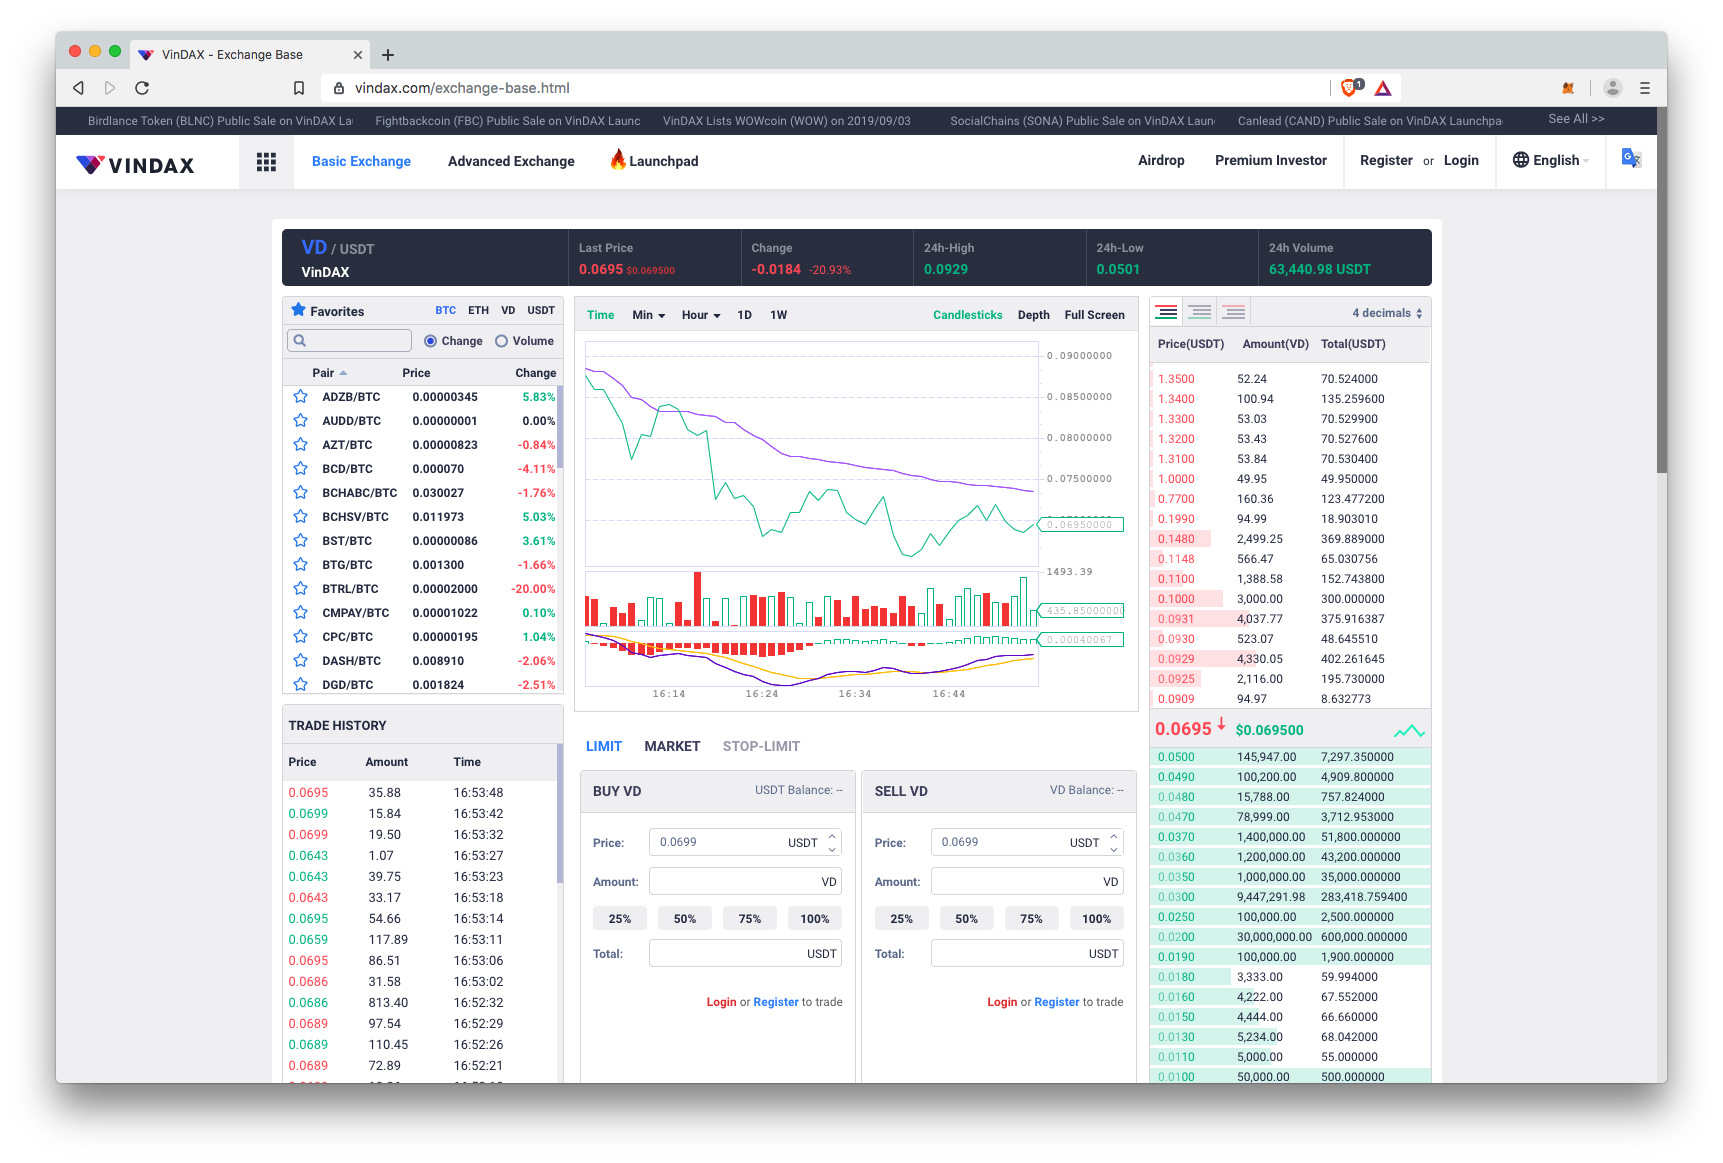Open Premium Investor page
This screenshot has width=1723, height=1163.
pyautogui.click(x=1271, y=160)
